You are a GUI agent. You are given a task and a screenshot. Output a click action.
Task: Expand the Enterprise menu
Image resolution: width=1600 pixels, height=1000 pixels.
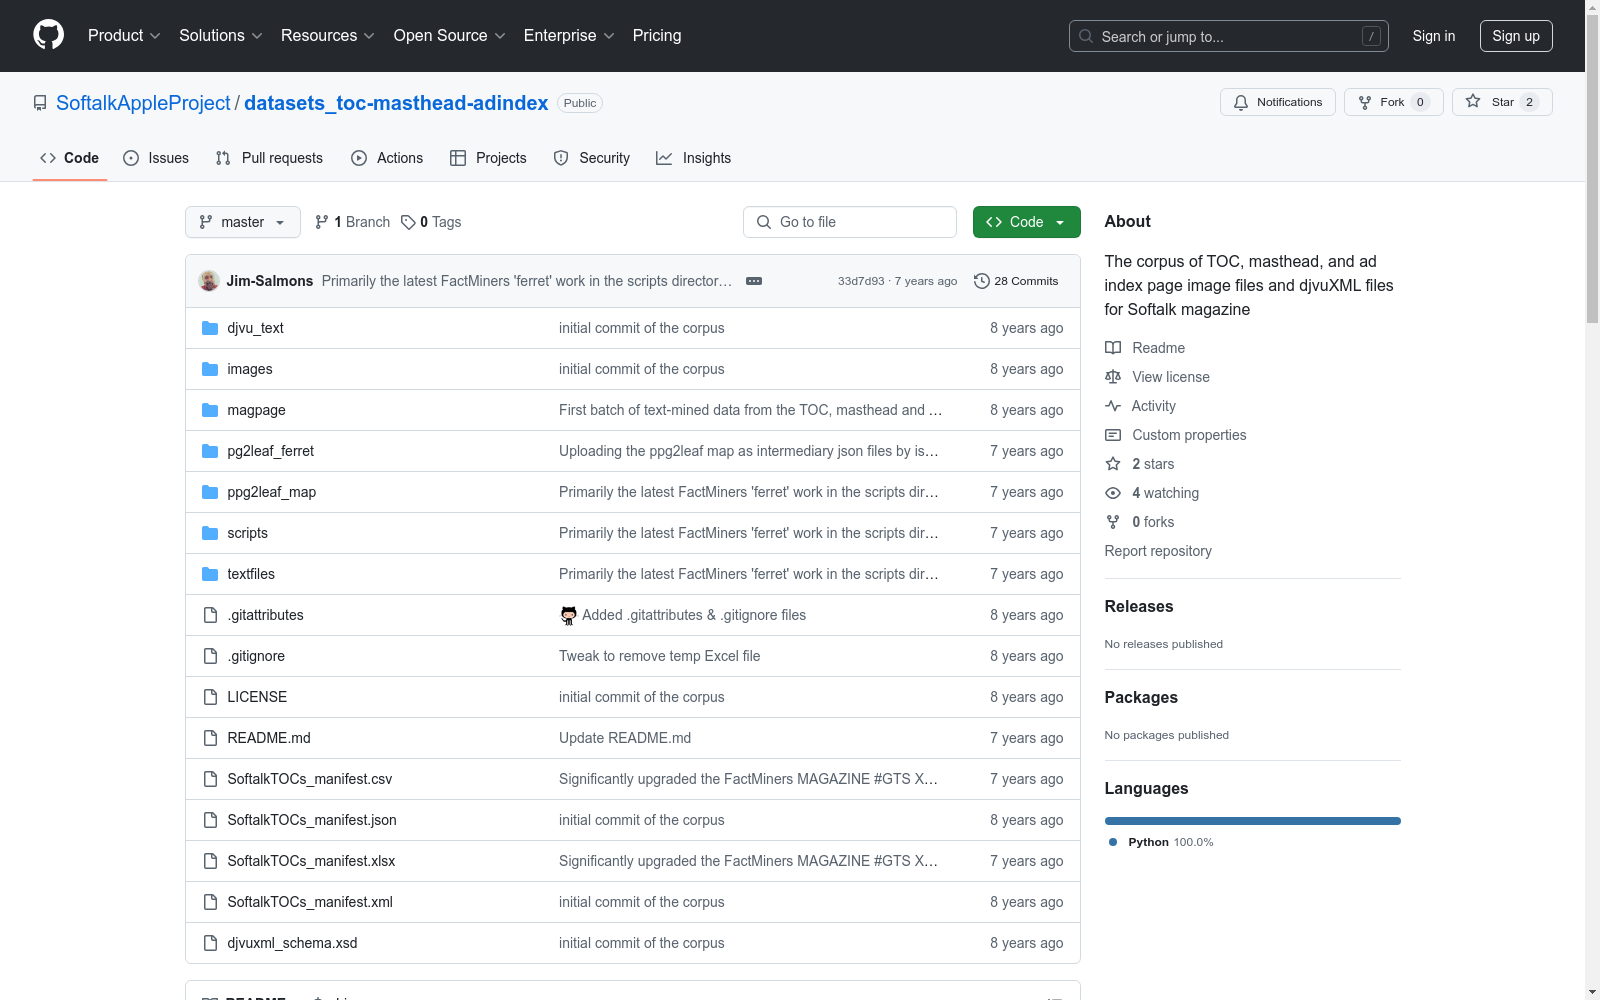569,36
